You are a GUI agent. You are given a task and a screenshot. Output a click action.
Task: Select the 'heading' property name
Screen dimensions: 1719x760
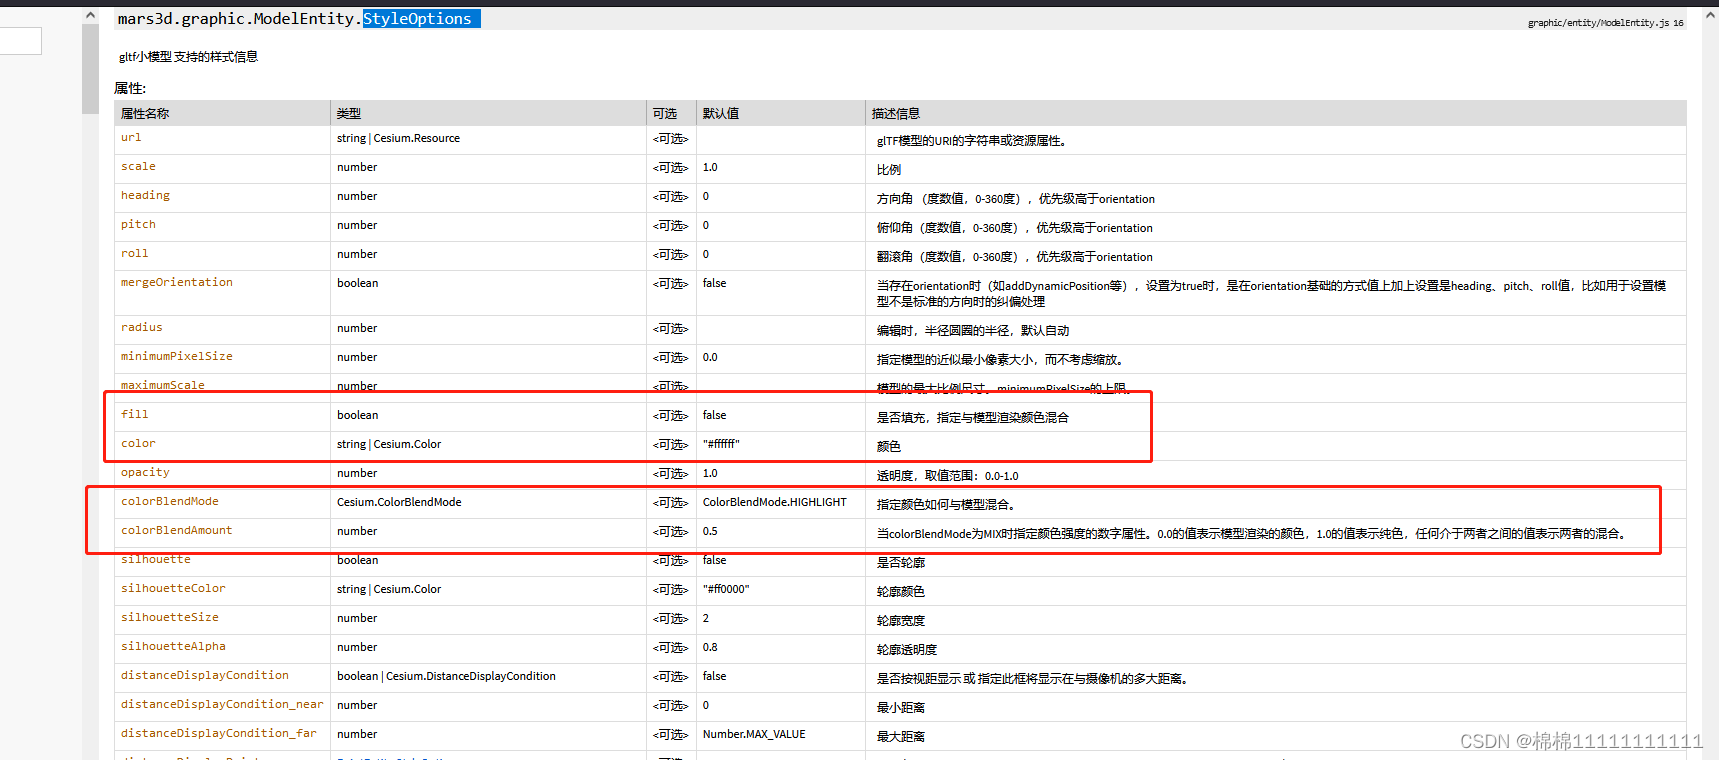pyautogui.click(x=145, y=196)
